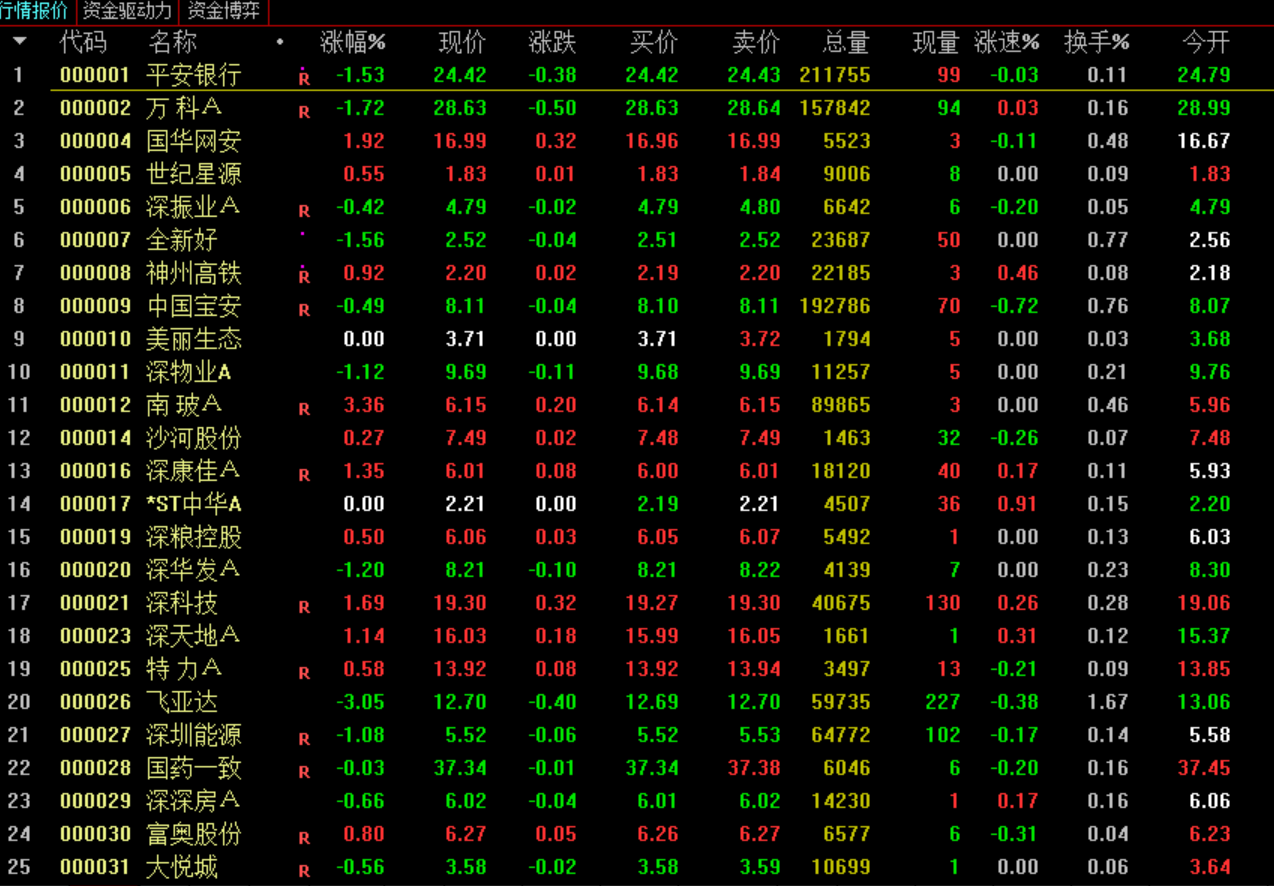Select stock *ST中华A
1274x886 pixels.
(x=194, y=504)
